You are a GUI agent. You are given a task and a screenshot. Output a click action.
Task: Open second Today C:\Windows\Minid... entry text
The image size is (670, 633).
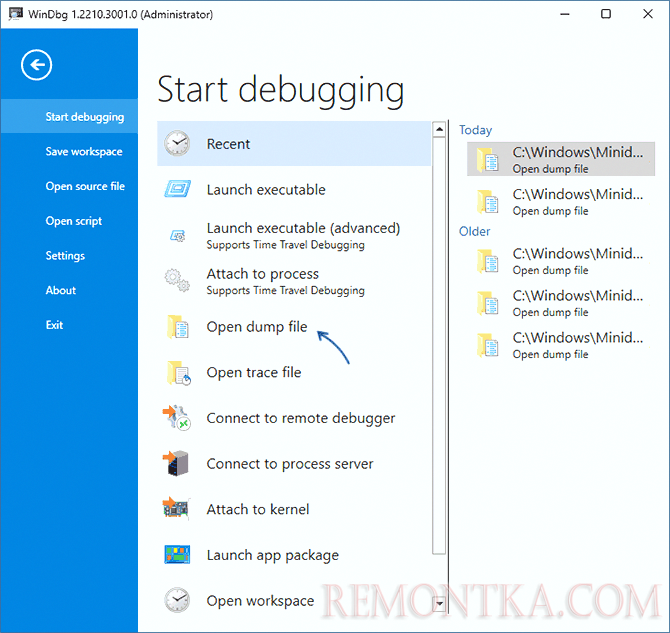[578, 194]
